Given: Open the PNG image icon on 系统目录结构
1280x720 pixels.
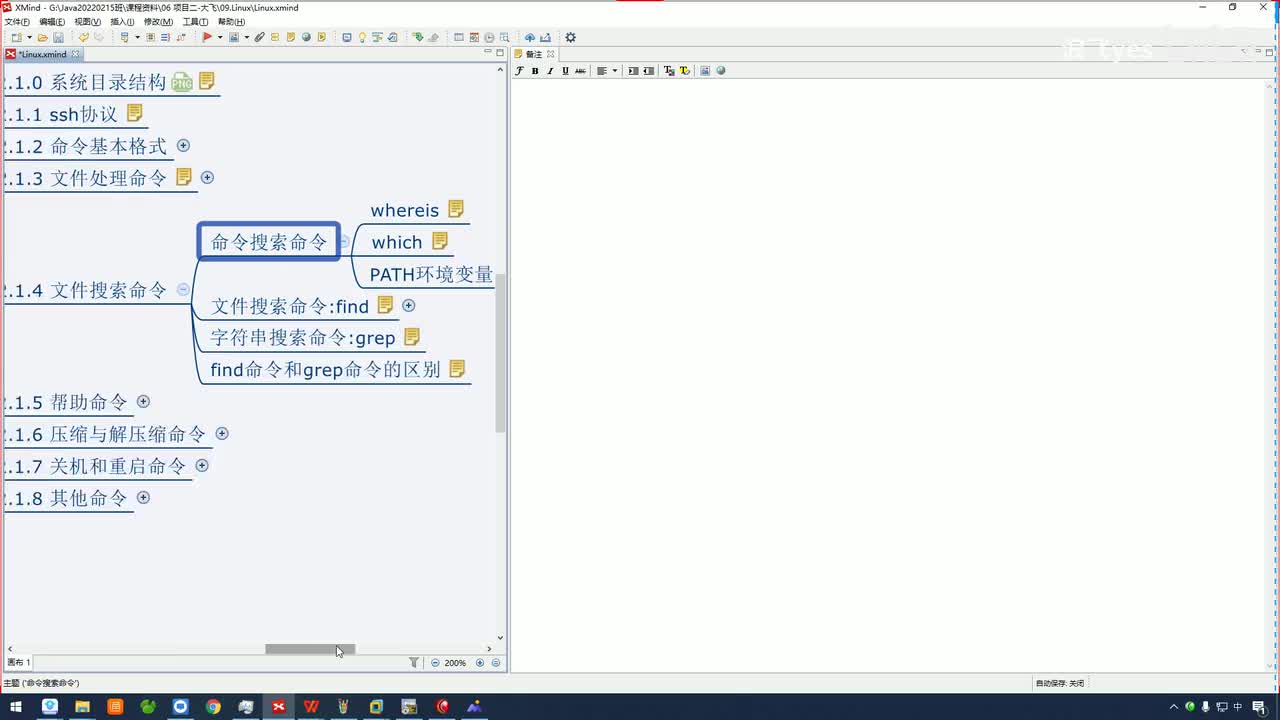Looking at the screenshot, I should (x=181, y=82).
